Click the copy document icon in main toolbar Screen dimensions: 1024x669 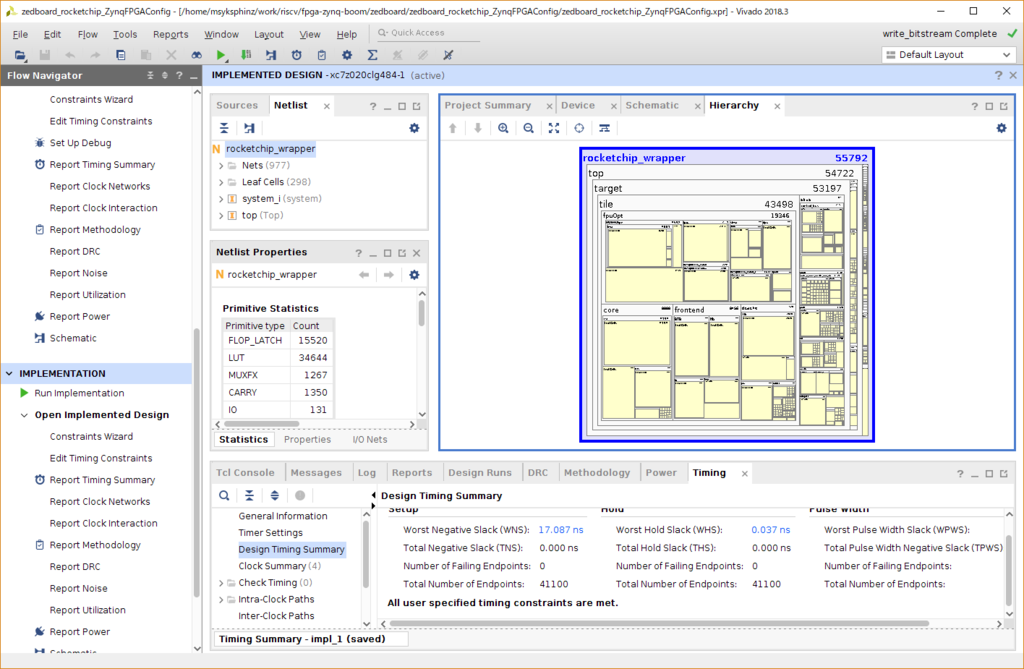(x=120, y=55)
